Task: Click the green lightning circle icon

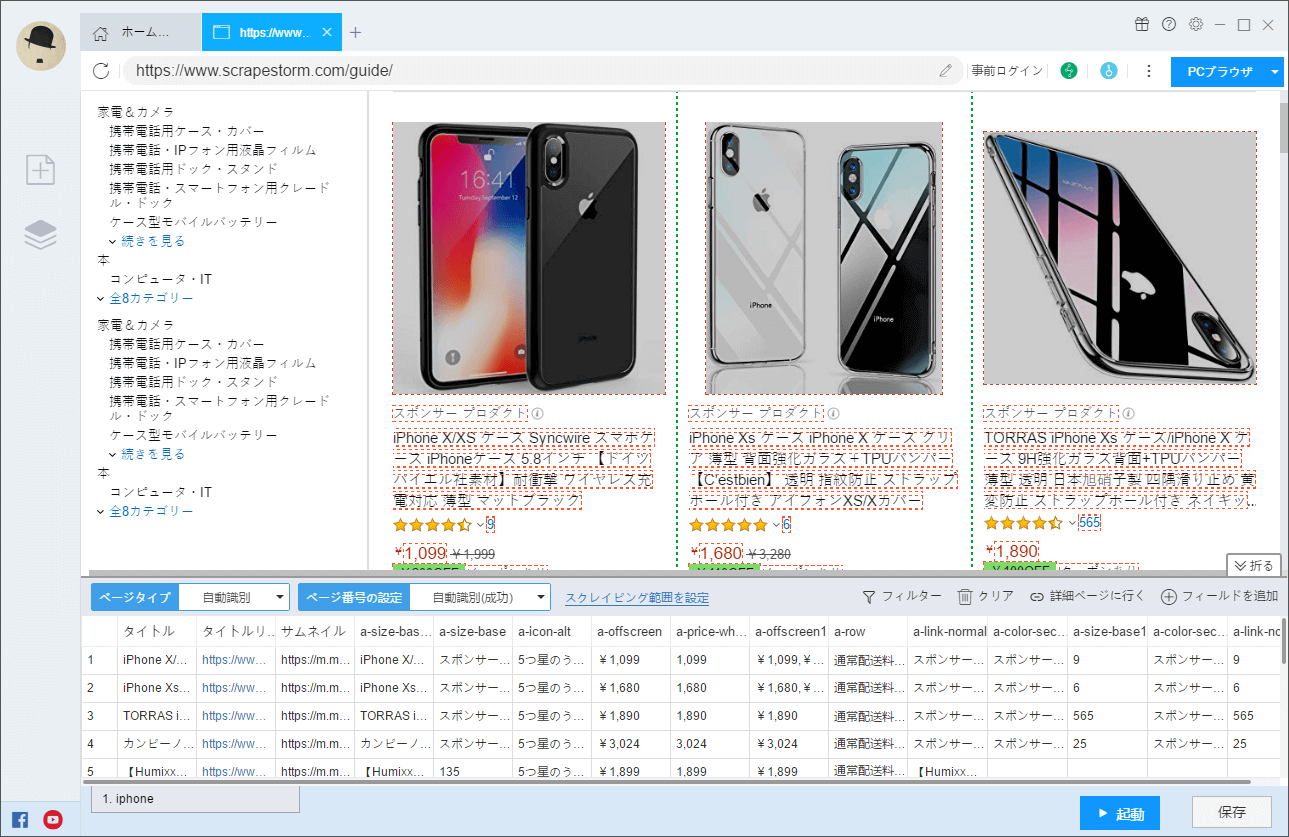Action: click(x=1069, y=71)
